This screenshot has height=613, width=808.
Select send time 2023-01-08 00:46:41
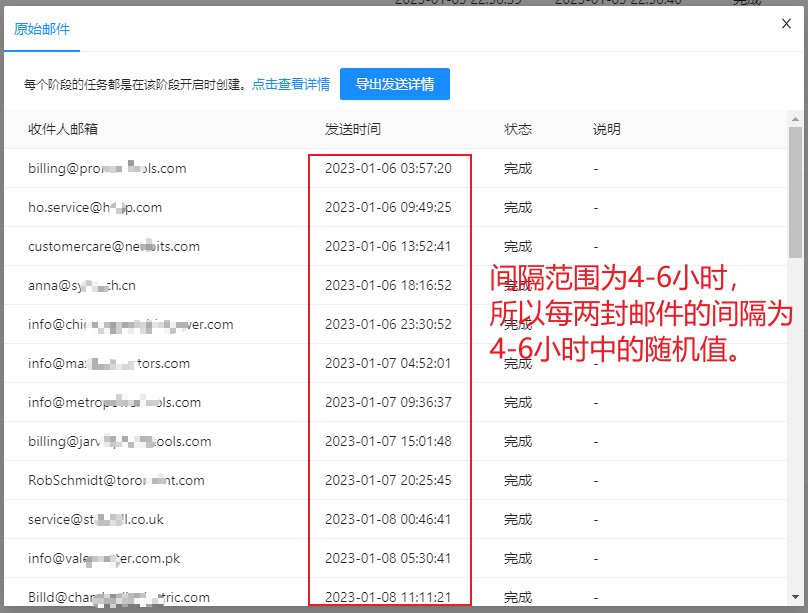[x=388, y=519]
